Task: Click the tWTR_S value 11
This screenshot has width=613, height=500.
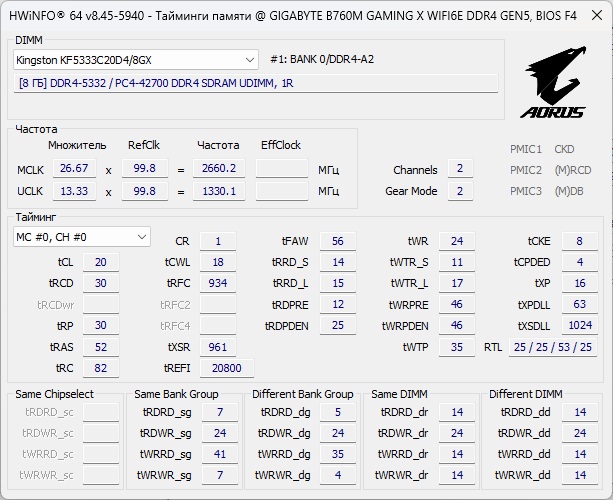Action: (457, 262)
